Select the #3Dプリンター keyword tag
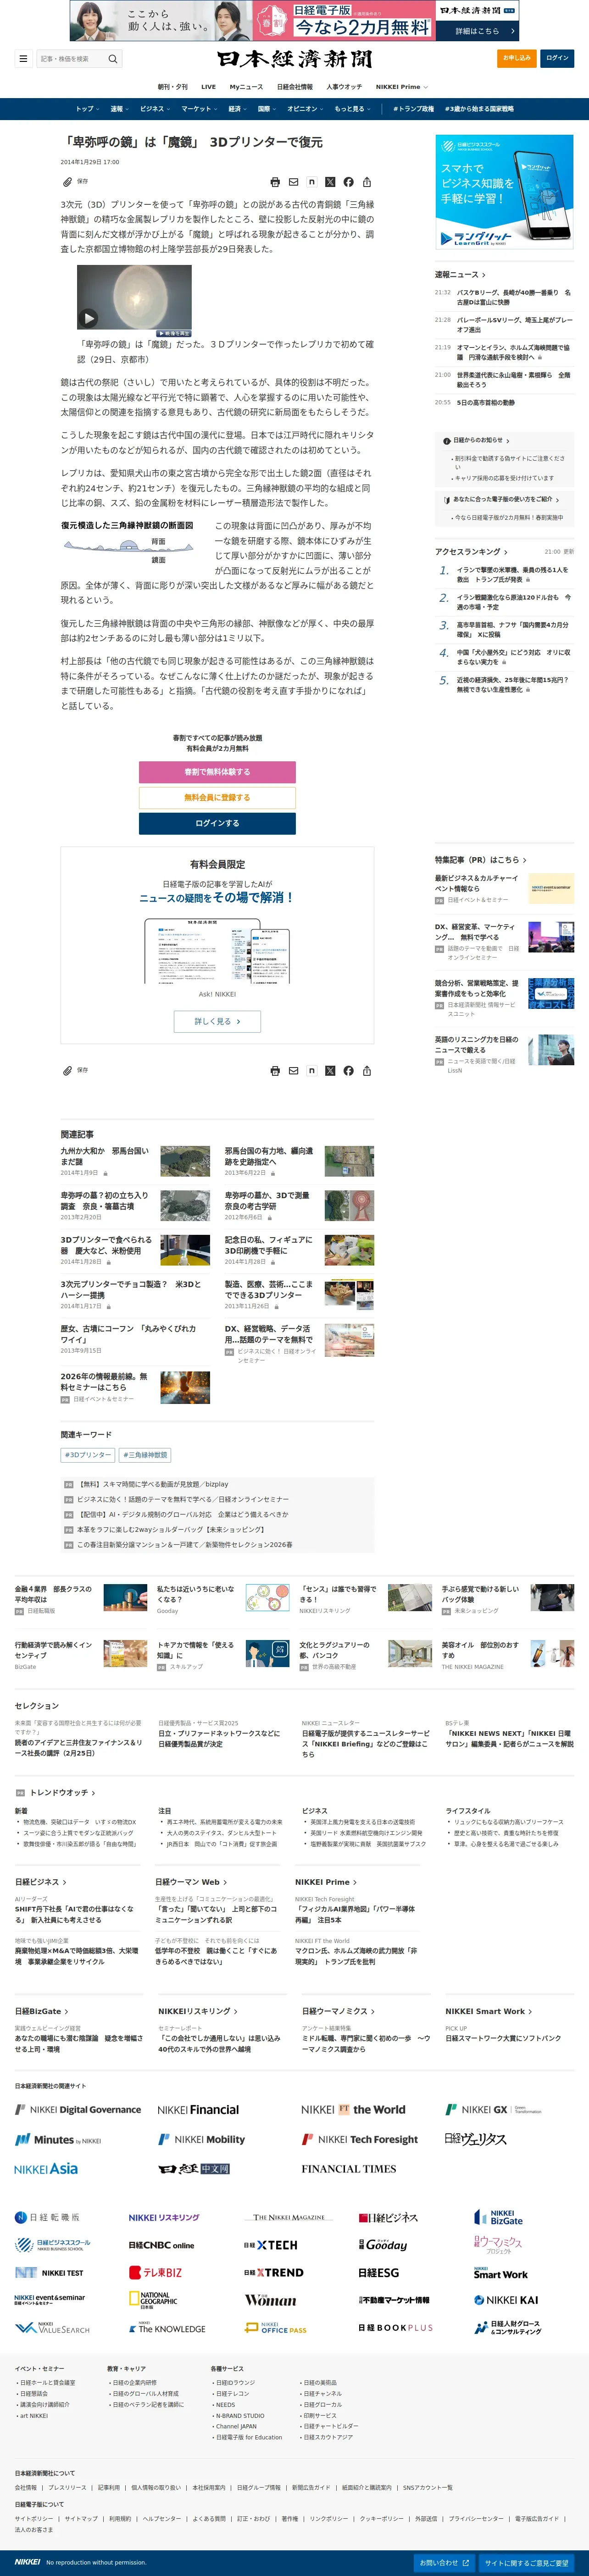The height and width of the screenshot is (2576, 589). point(88,1454)
